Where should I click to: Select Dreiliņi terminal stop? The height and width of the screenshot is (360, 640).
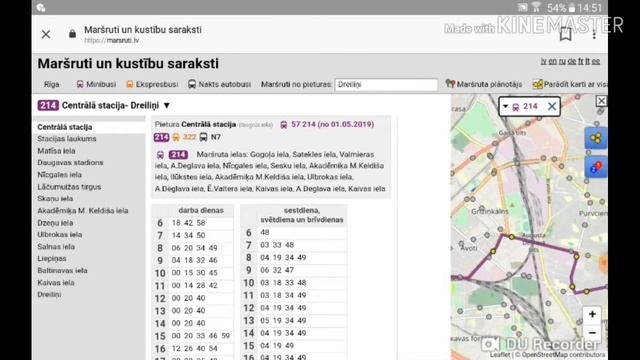point(49,294)
